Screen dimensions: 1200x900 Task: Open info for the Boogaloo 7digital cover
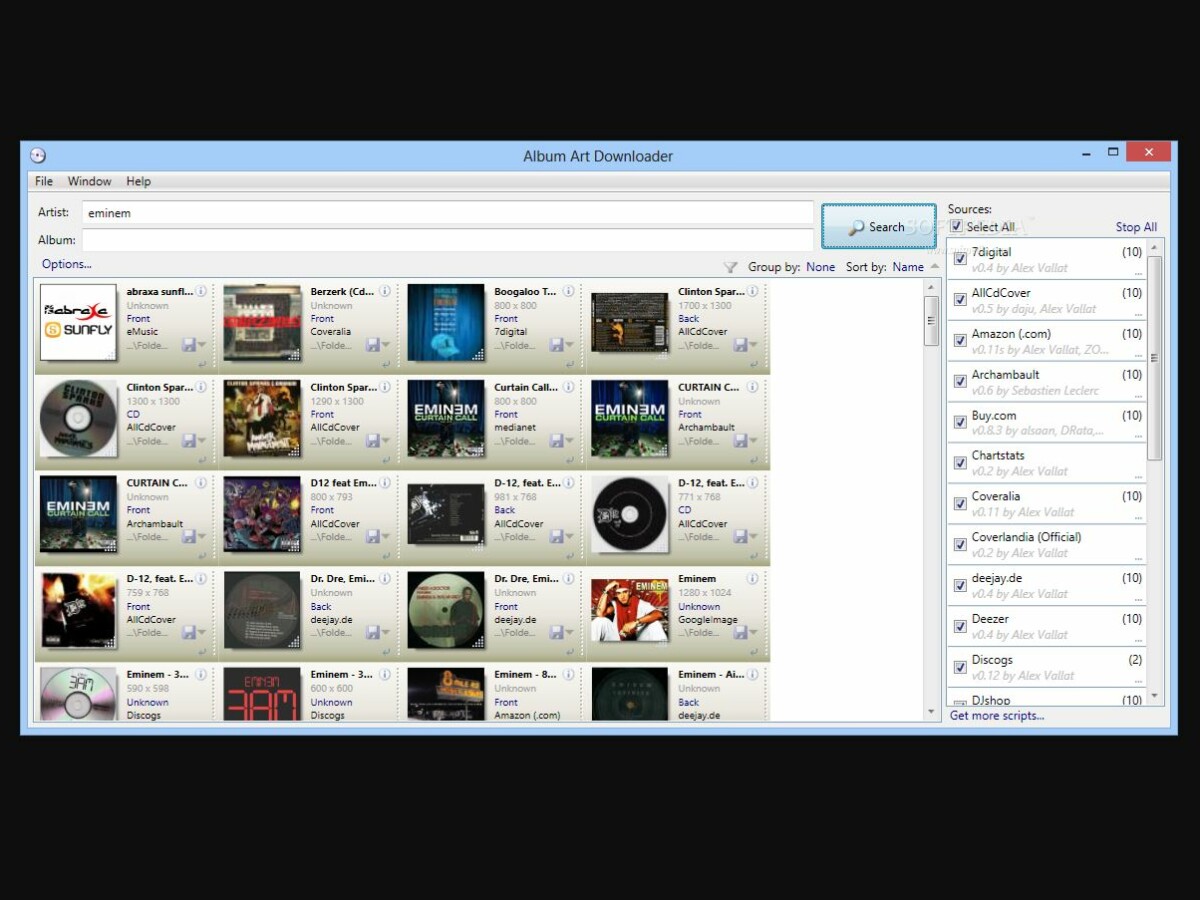568,292
